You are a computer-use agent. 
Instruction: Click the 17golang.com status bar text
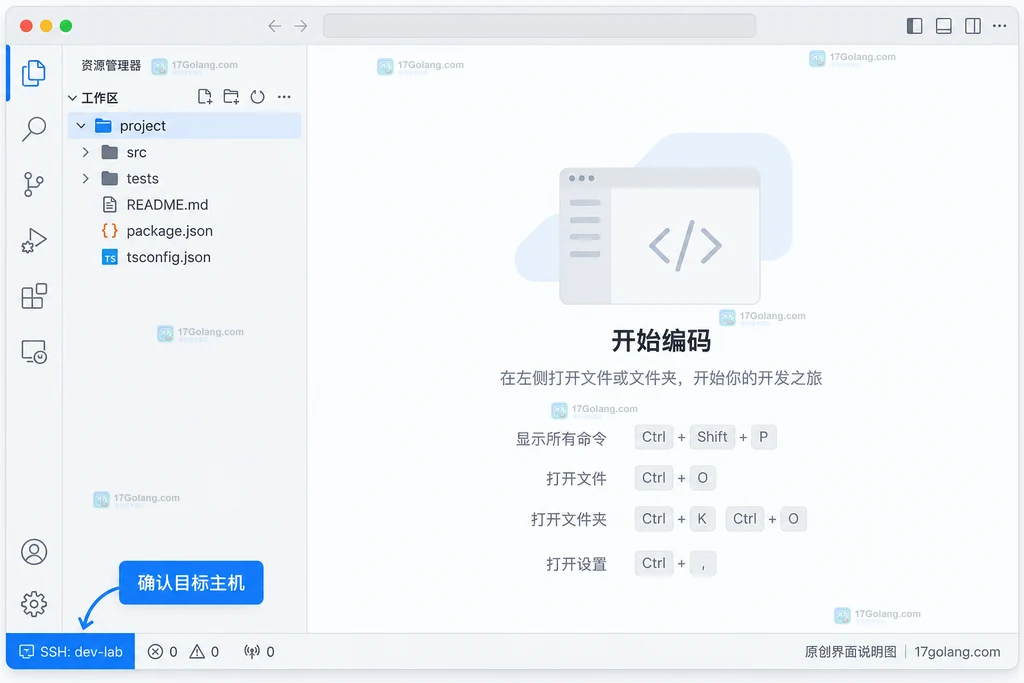(957, 652)
